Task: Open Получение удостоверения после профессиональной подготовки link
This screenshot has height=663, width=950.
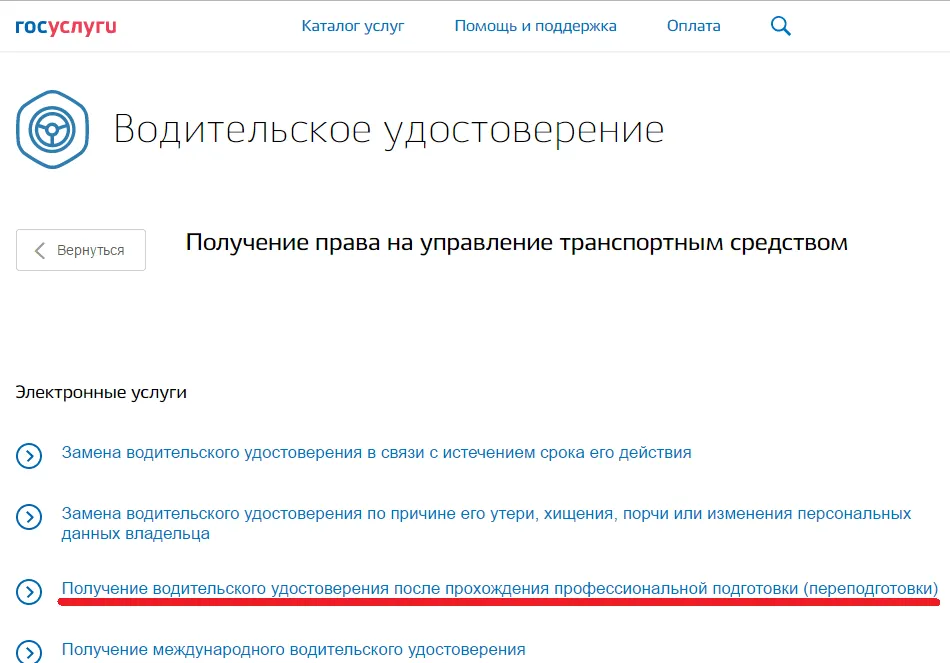Action: [x=500, y=588]
